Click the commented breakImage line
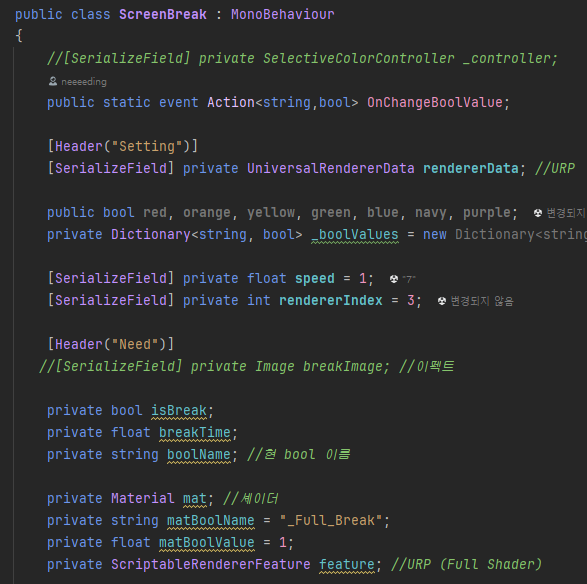The height and width of the screenshot is (584, 587). pyautogui.click(x=246, y=366)
